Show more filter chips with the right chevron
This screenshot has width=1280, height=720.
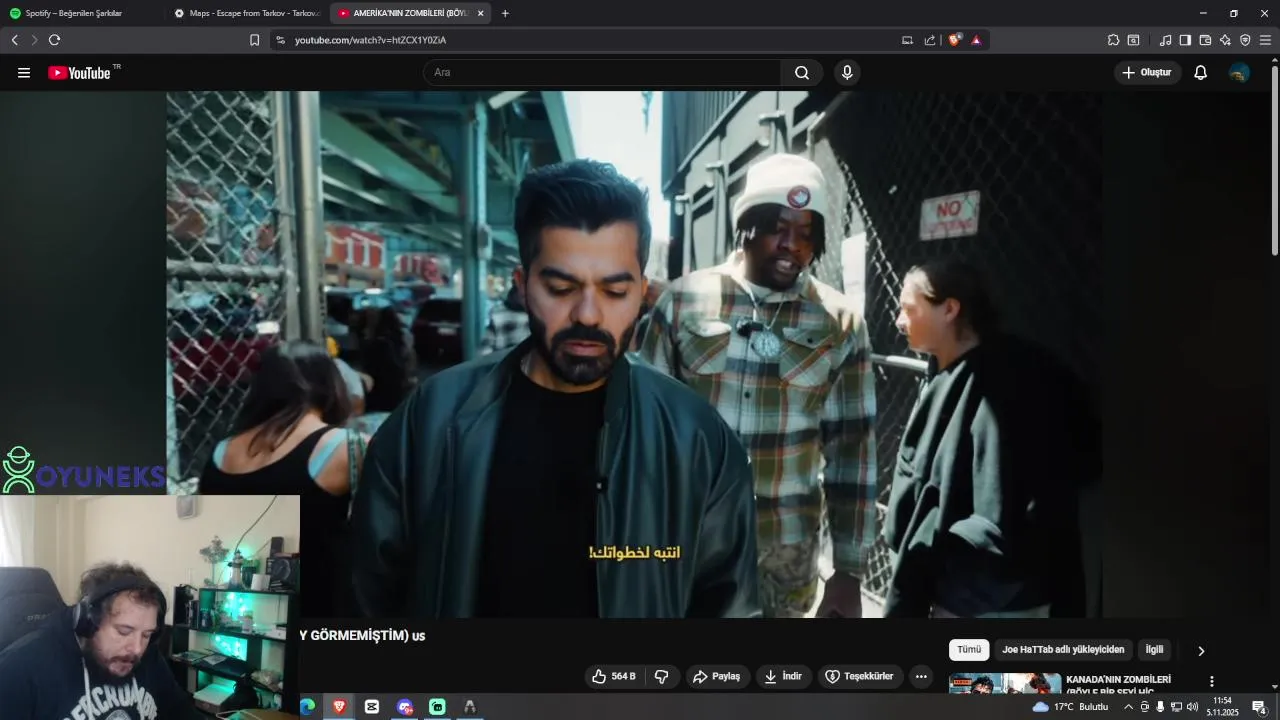pos(1201,651)
